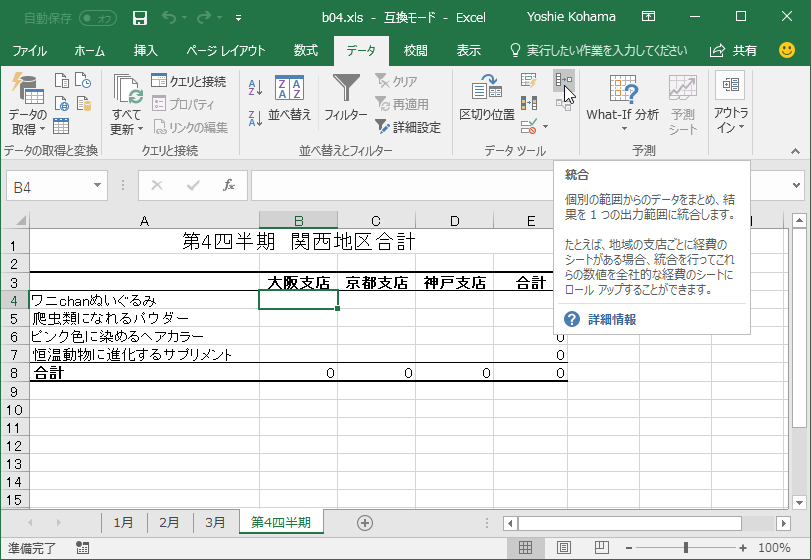Open Queries & Connections (クエリと接続) pane
Image resolution: width=811 pixels, height=560 pixels.
189,81
